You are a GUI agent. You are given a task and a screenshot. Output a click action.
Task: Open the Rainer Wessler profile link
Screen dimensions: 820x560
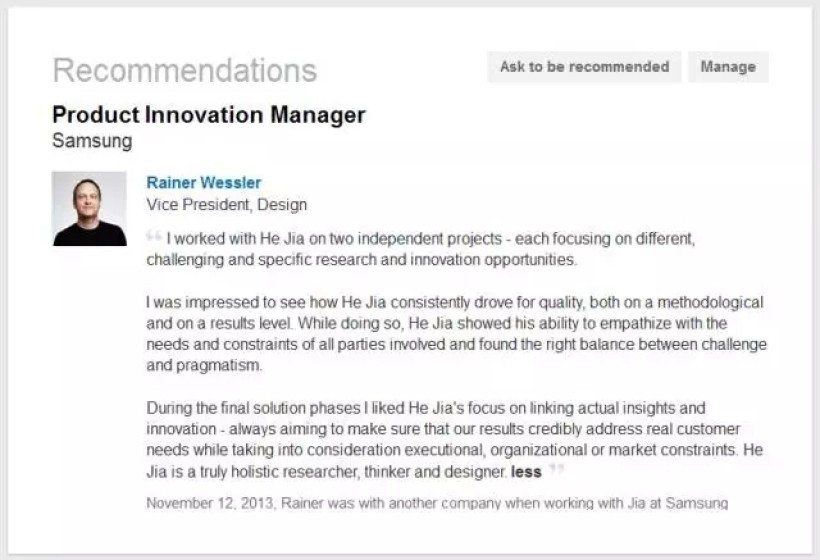click(x=204, y=183)
